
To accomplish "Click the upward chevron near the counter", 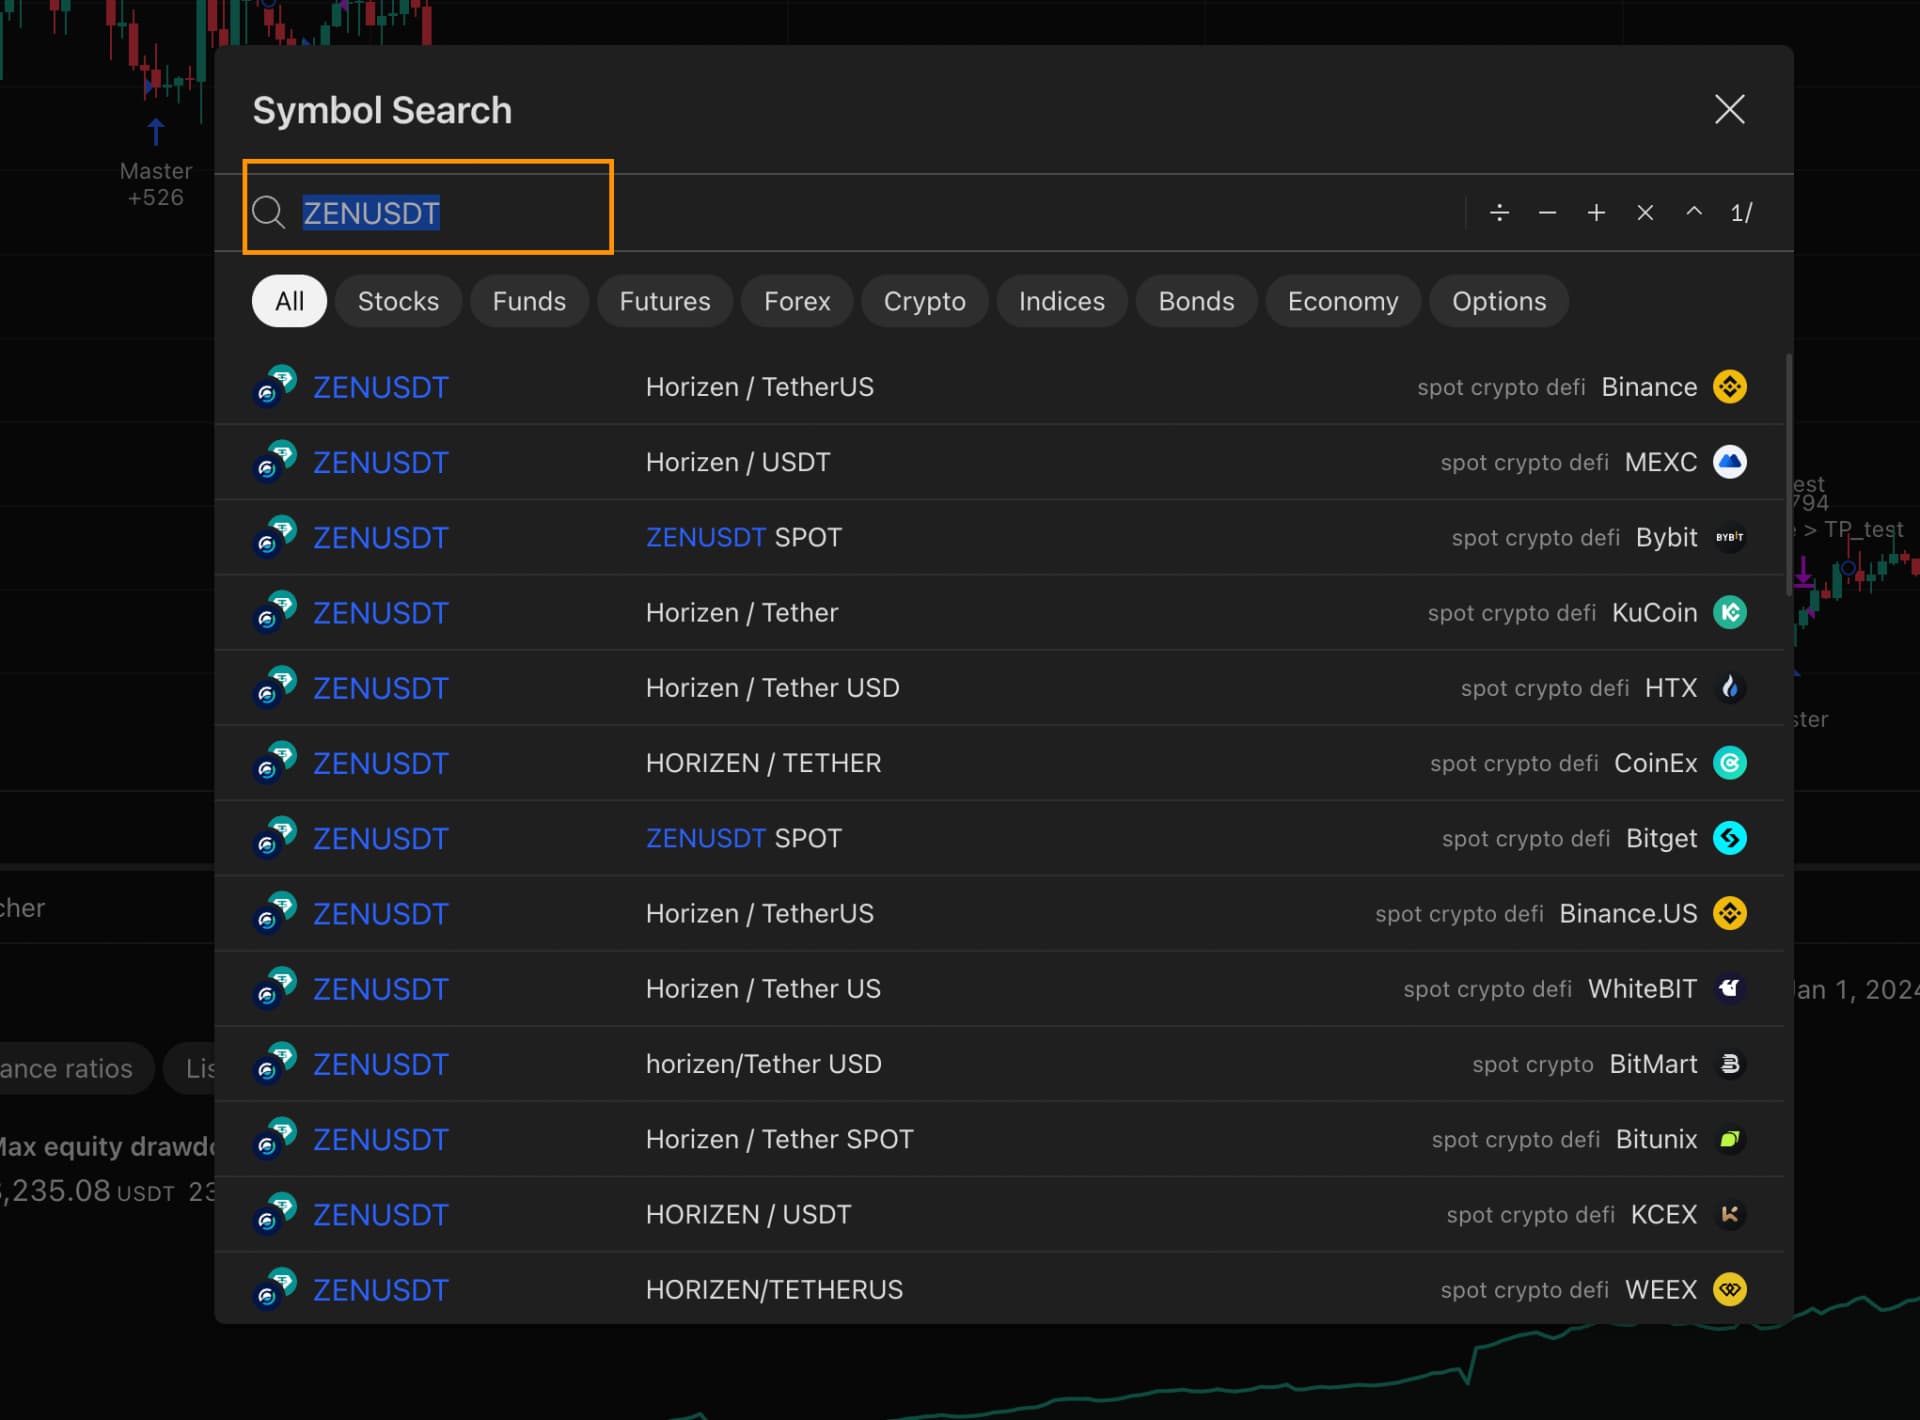I will [x=1694, y=212].
